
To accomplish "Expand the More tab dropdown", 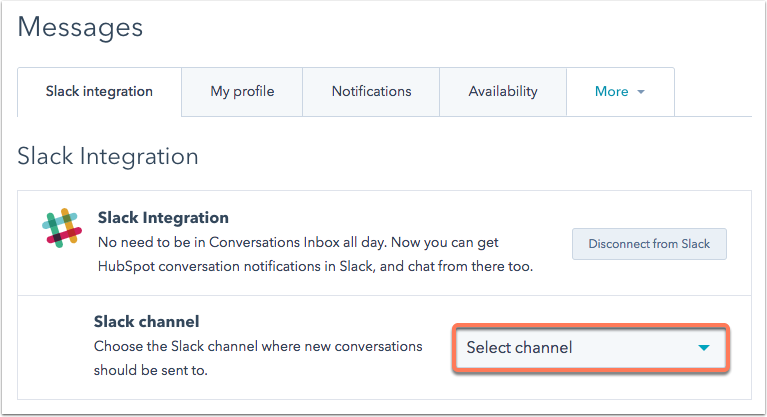I will coord(620,92).
